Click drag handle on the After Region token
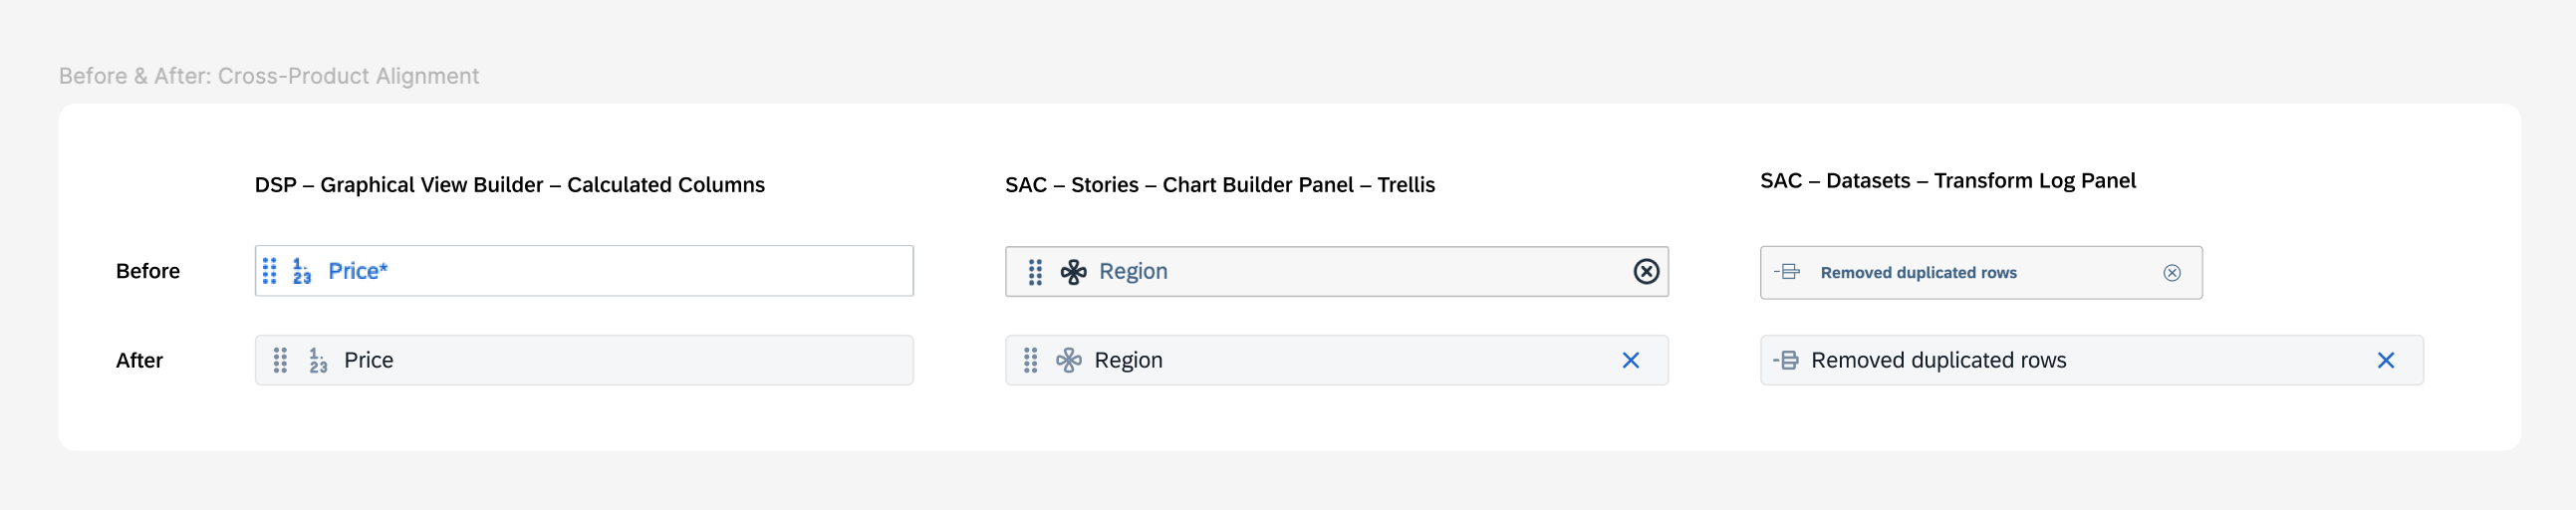This screenshot has height=510, width=2576. (1031, 360)
